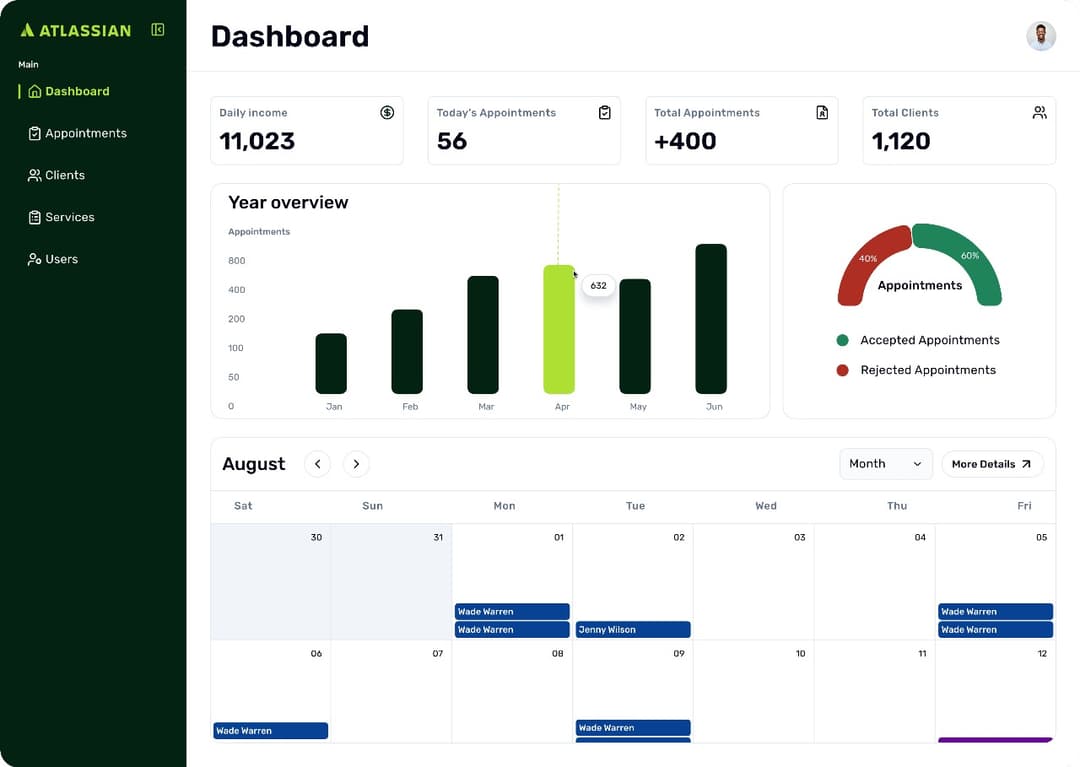1080x767 pixels.
Task: Click the red 40% gauge segment
Action: point(869,260)
